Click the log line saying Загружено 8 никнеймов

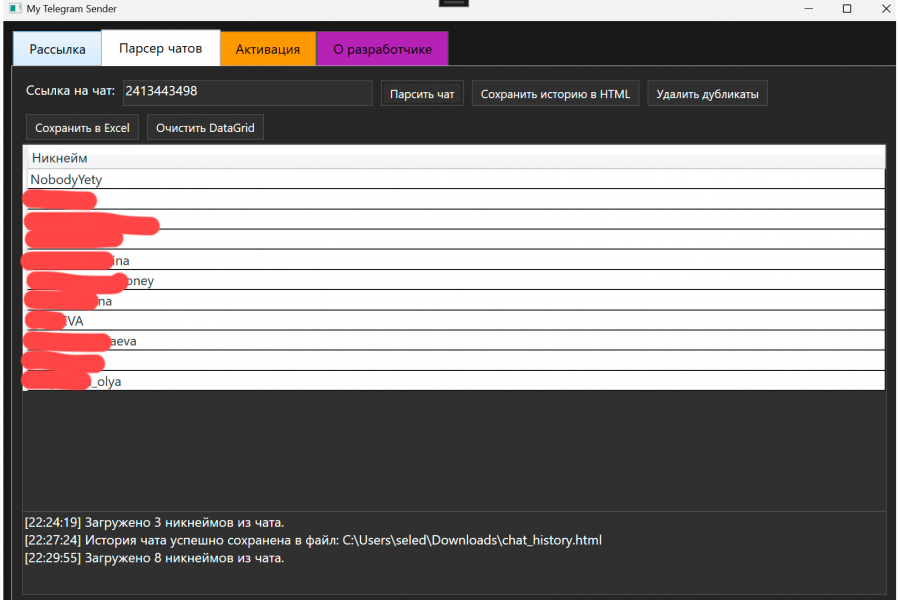pyautogui.click(x=154, y=558)
